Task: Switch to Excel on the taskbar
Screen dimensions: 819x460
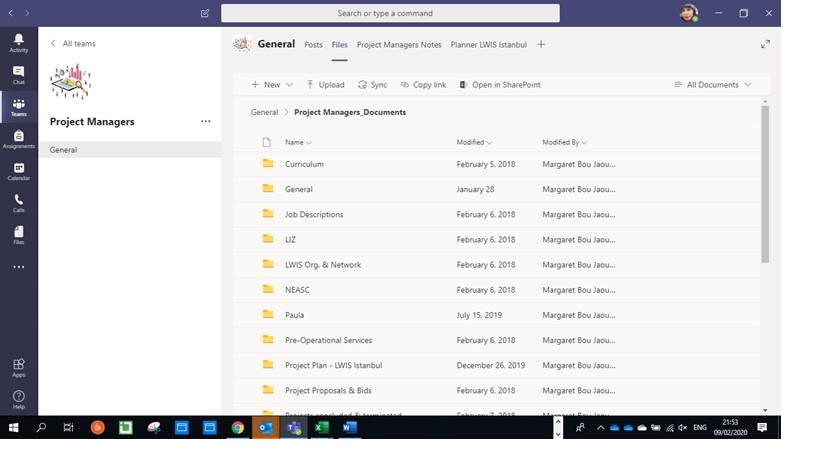Action: click(322, 428)
